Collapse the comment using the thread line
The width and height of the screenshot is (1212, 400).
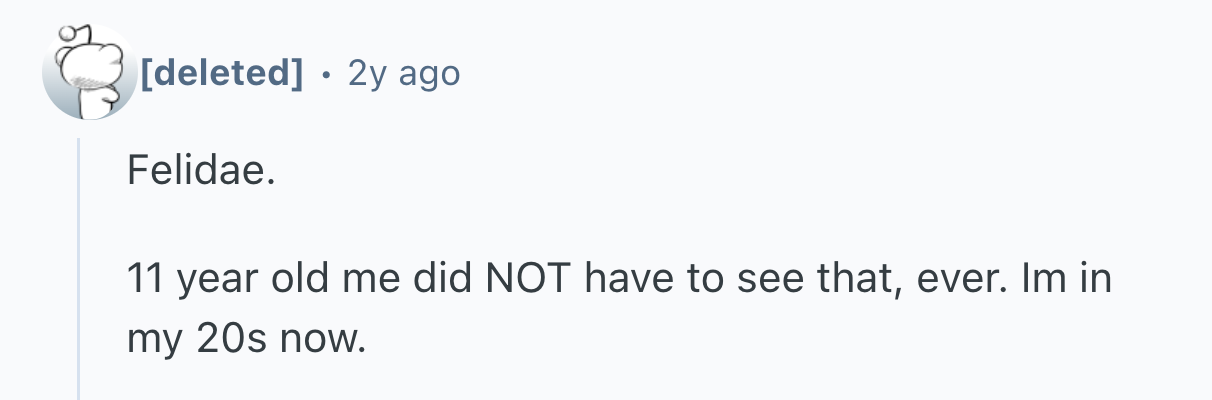click(x=79, y=270)
